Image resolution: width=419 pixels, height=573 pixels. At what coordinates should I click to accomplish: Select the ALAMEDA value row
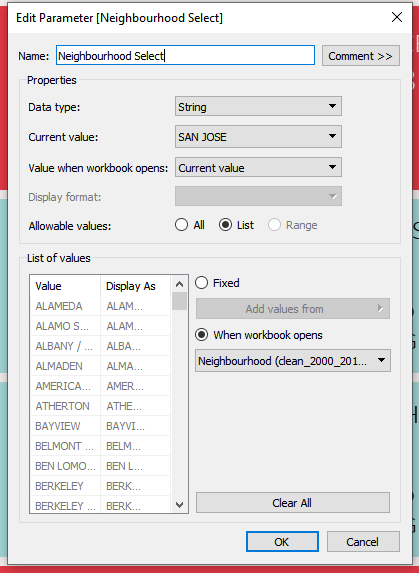100,306
